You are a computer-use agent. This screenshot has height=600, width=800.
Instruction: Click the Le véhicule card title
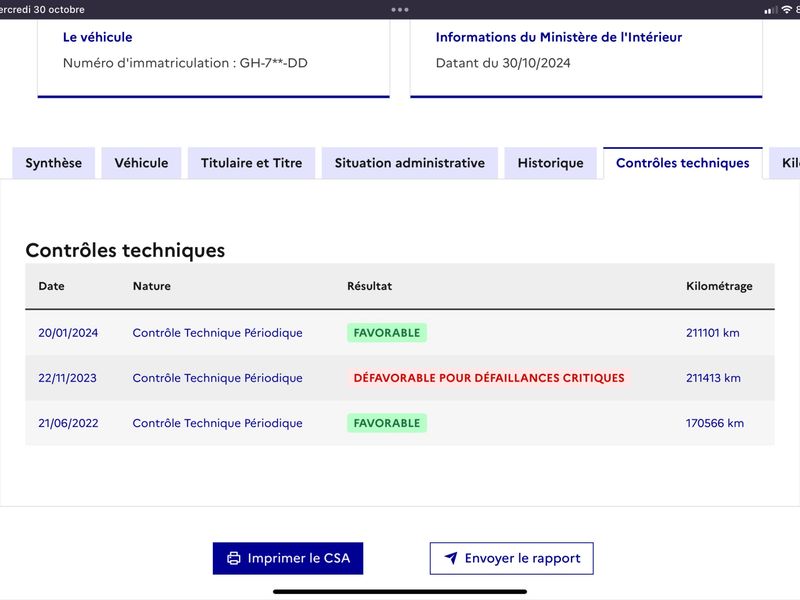(97, 37)
